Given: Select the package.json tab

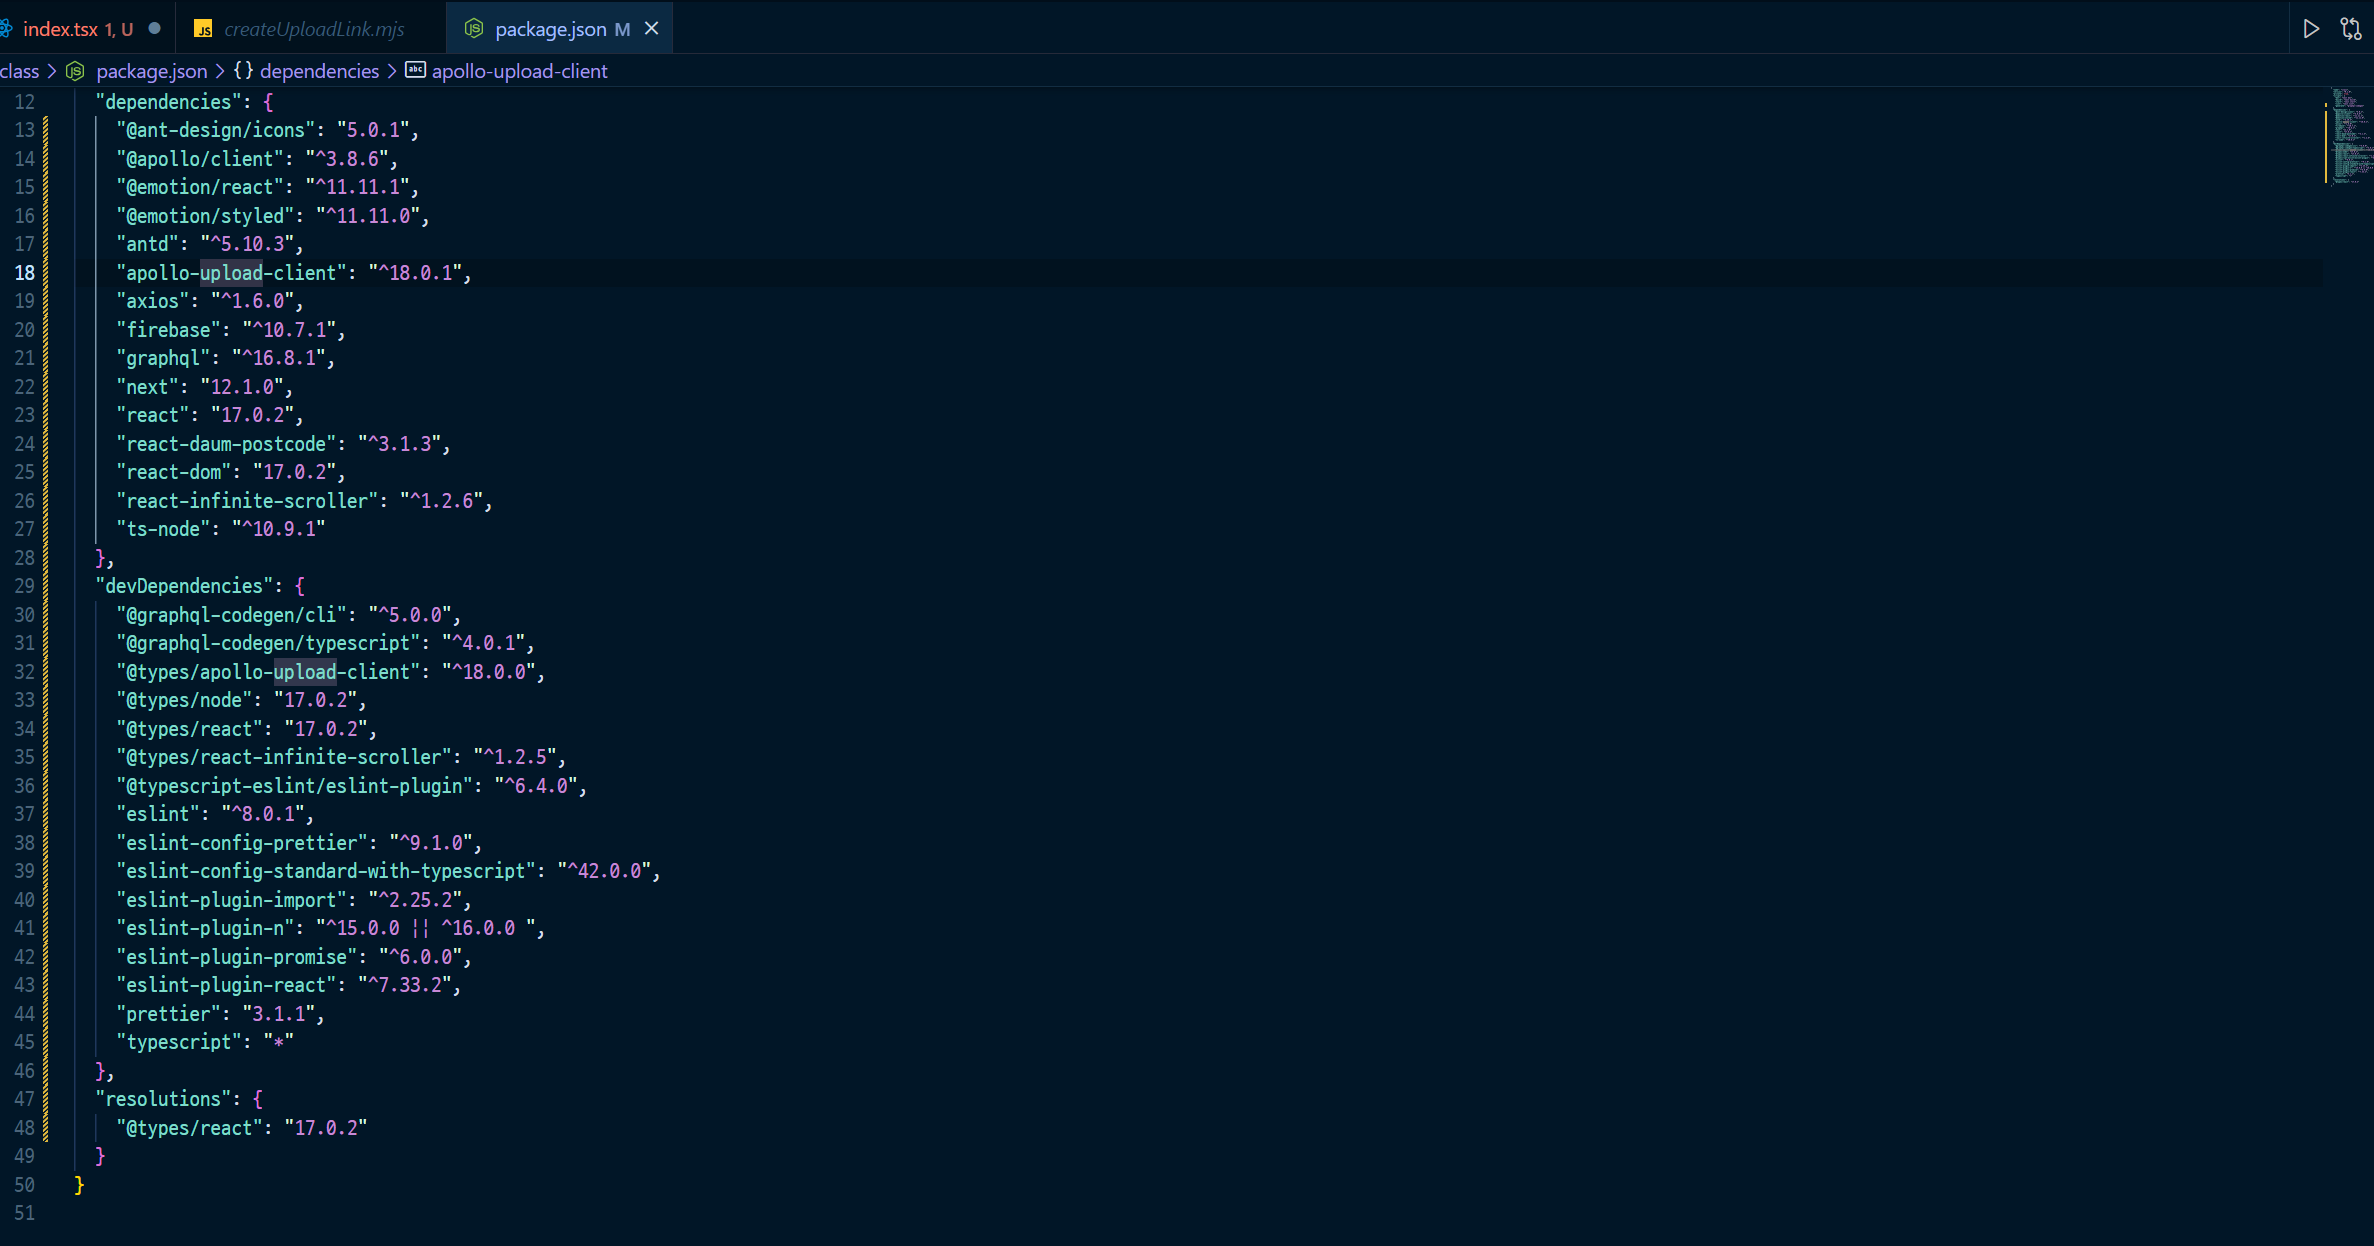Looking at the screenshot, I should 551,29.
